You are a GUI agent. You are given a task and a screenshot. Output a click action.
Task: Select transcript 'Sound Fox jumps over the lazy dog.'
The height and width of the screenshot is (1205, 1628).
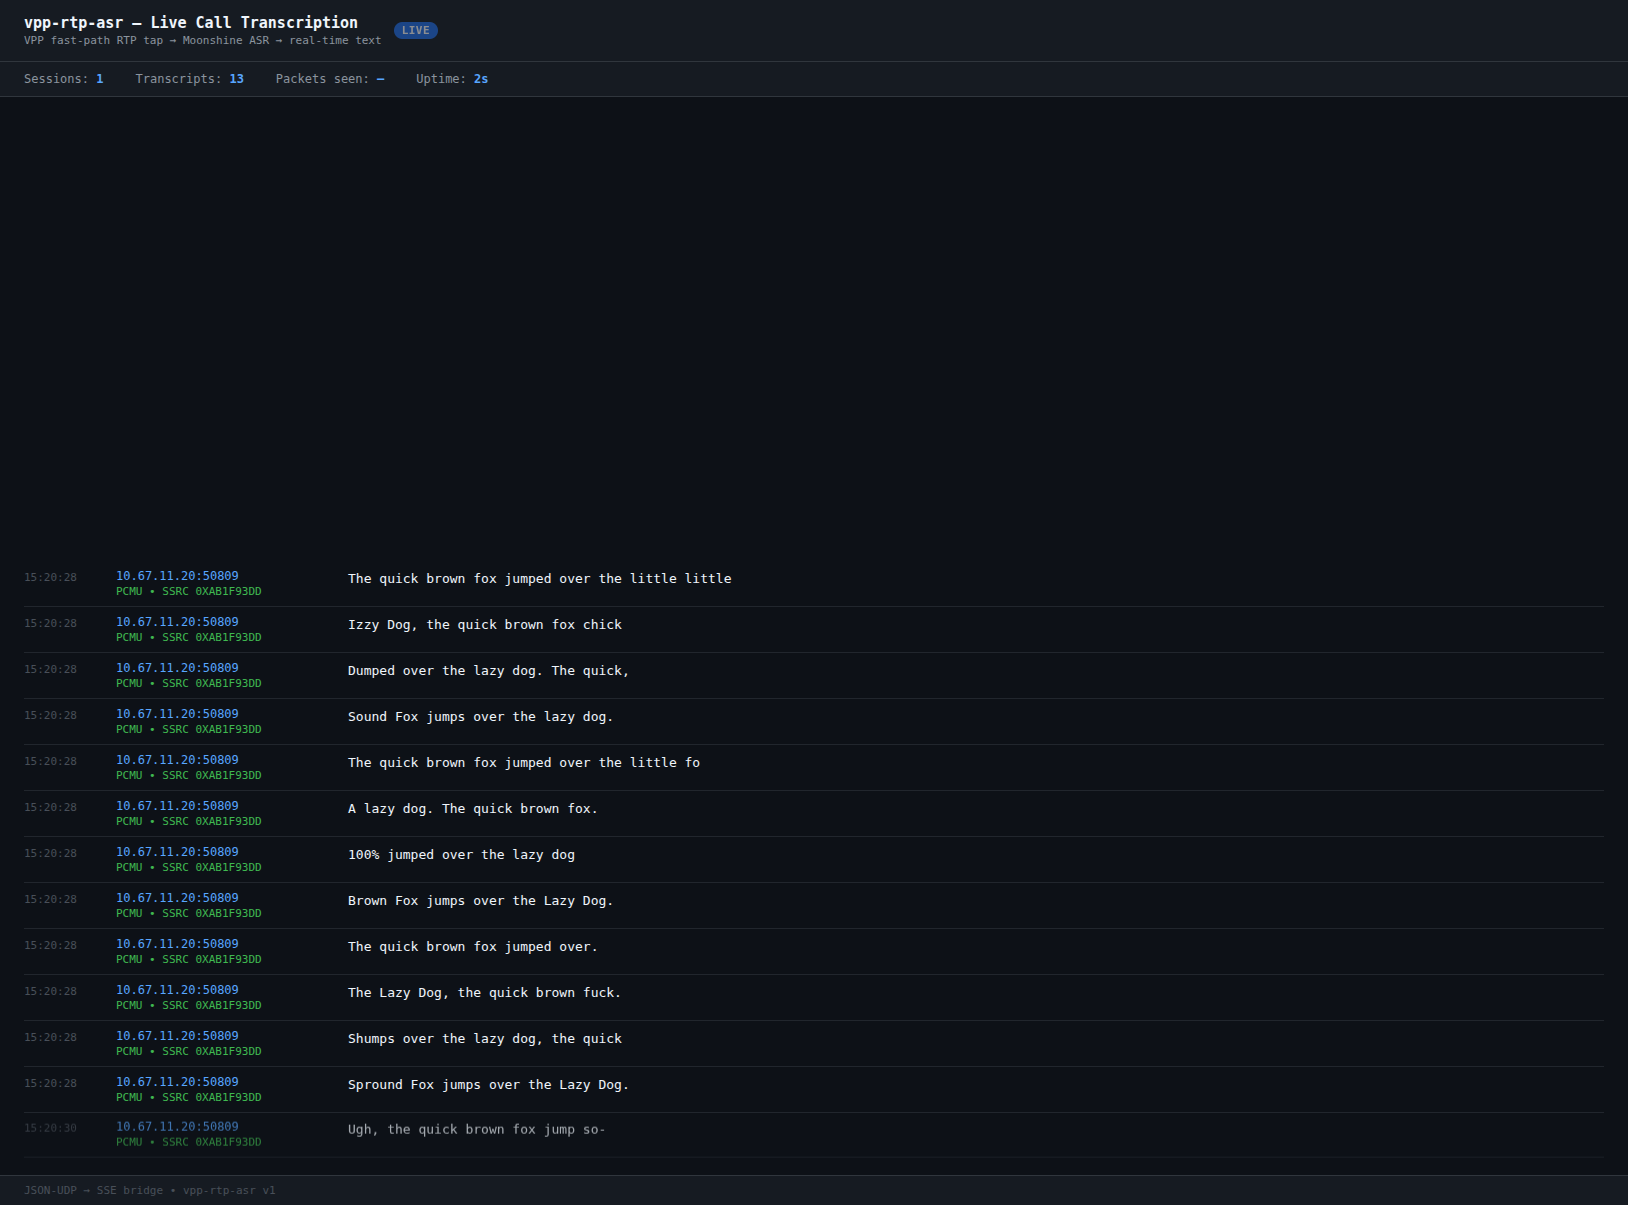(x=481, y=717)
